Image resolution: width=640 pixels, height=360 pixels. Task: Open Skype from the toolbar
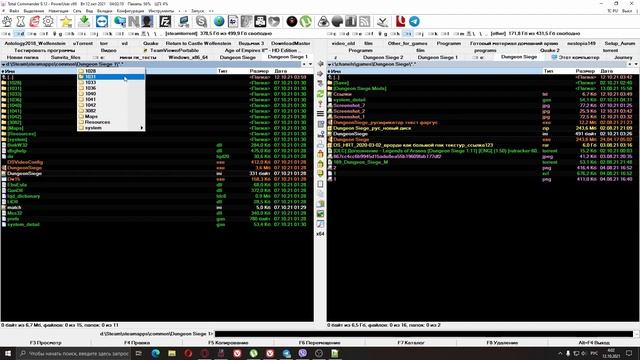pyautogui.click(x=201, y=22)
